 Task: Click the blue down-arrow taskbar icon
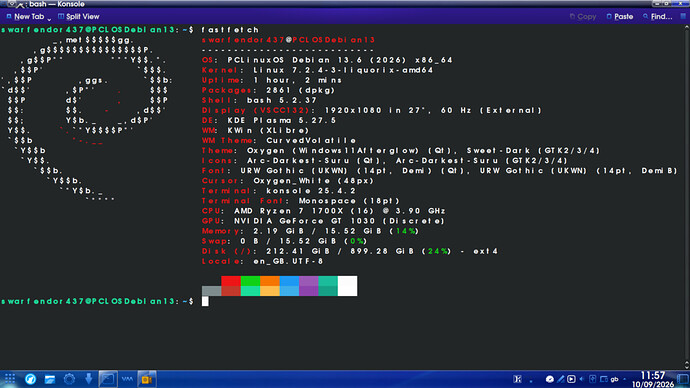[88, 379]
